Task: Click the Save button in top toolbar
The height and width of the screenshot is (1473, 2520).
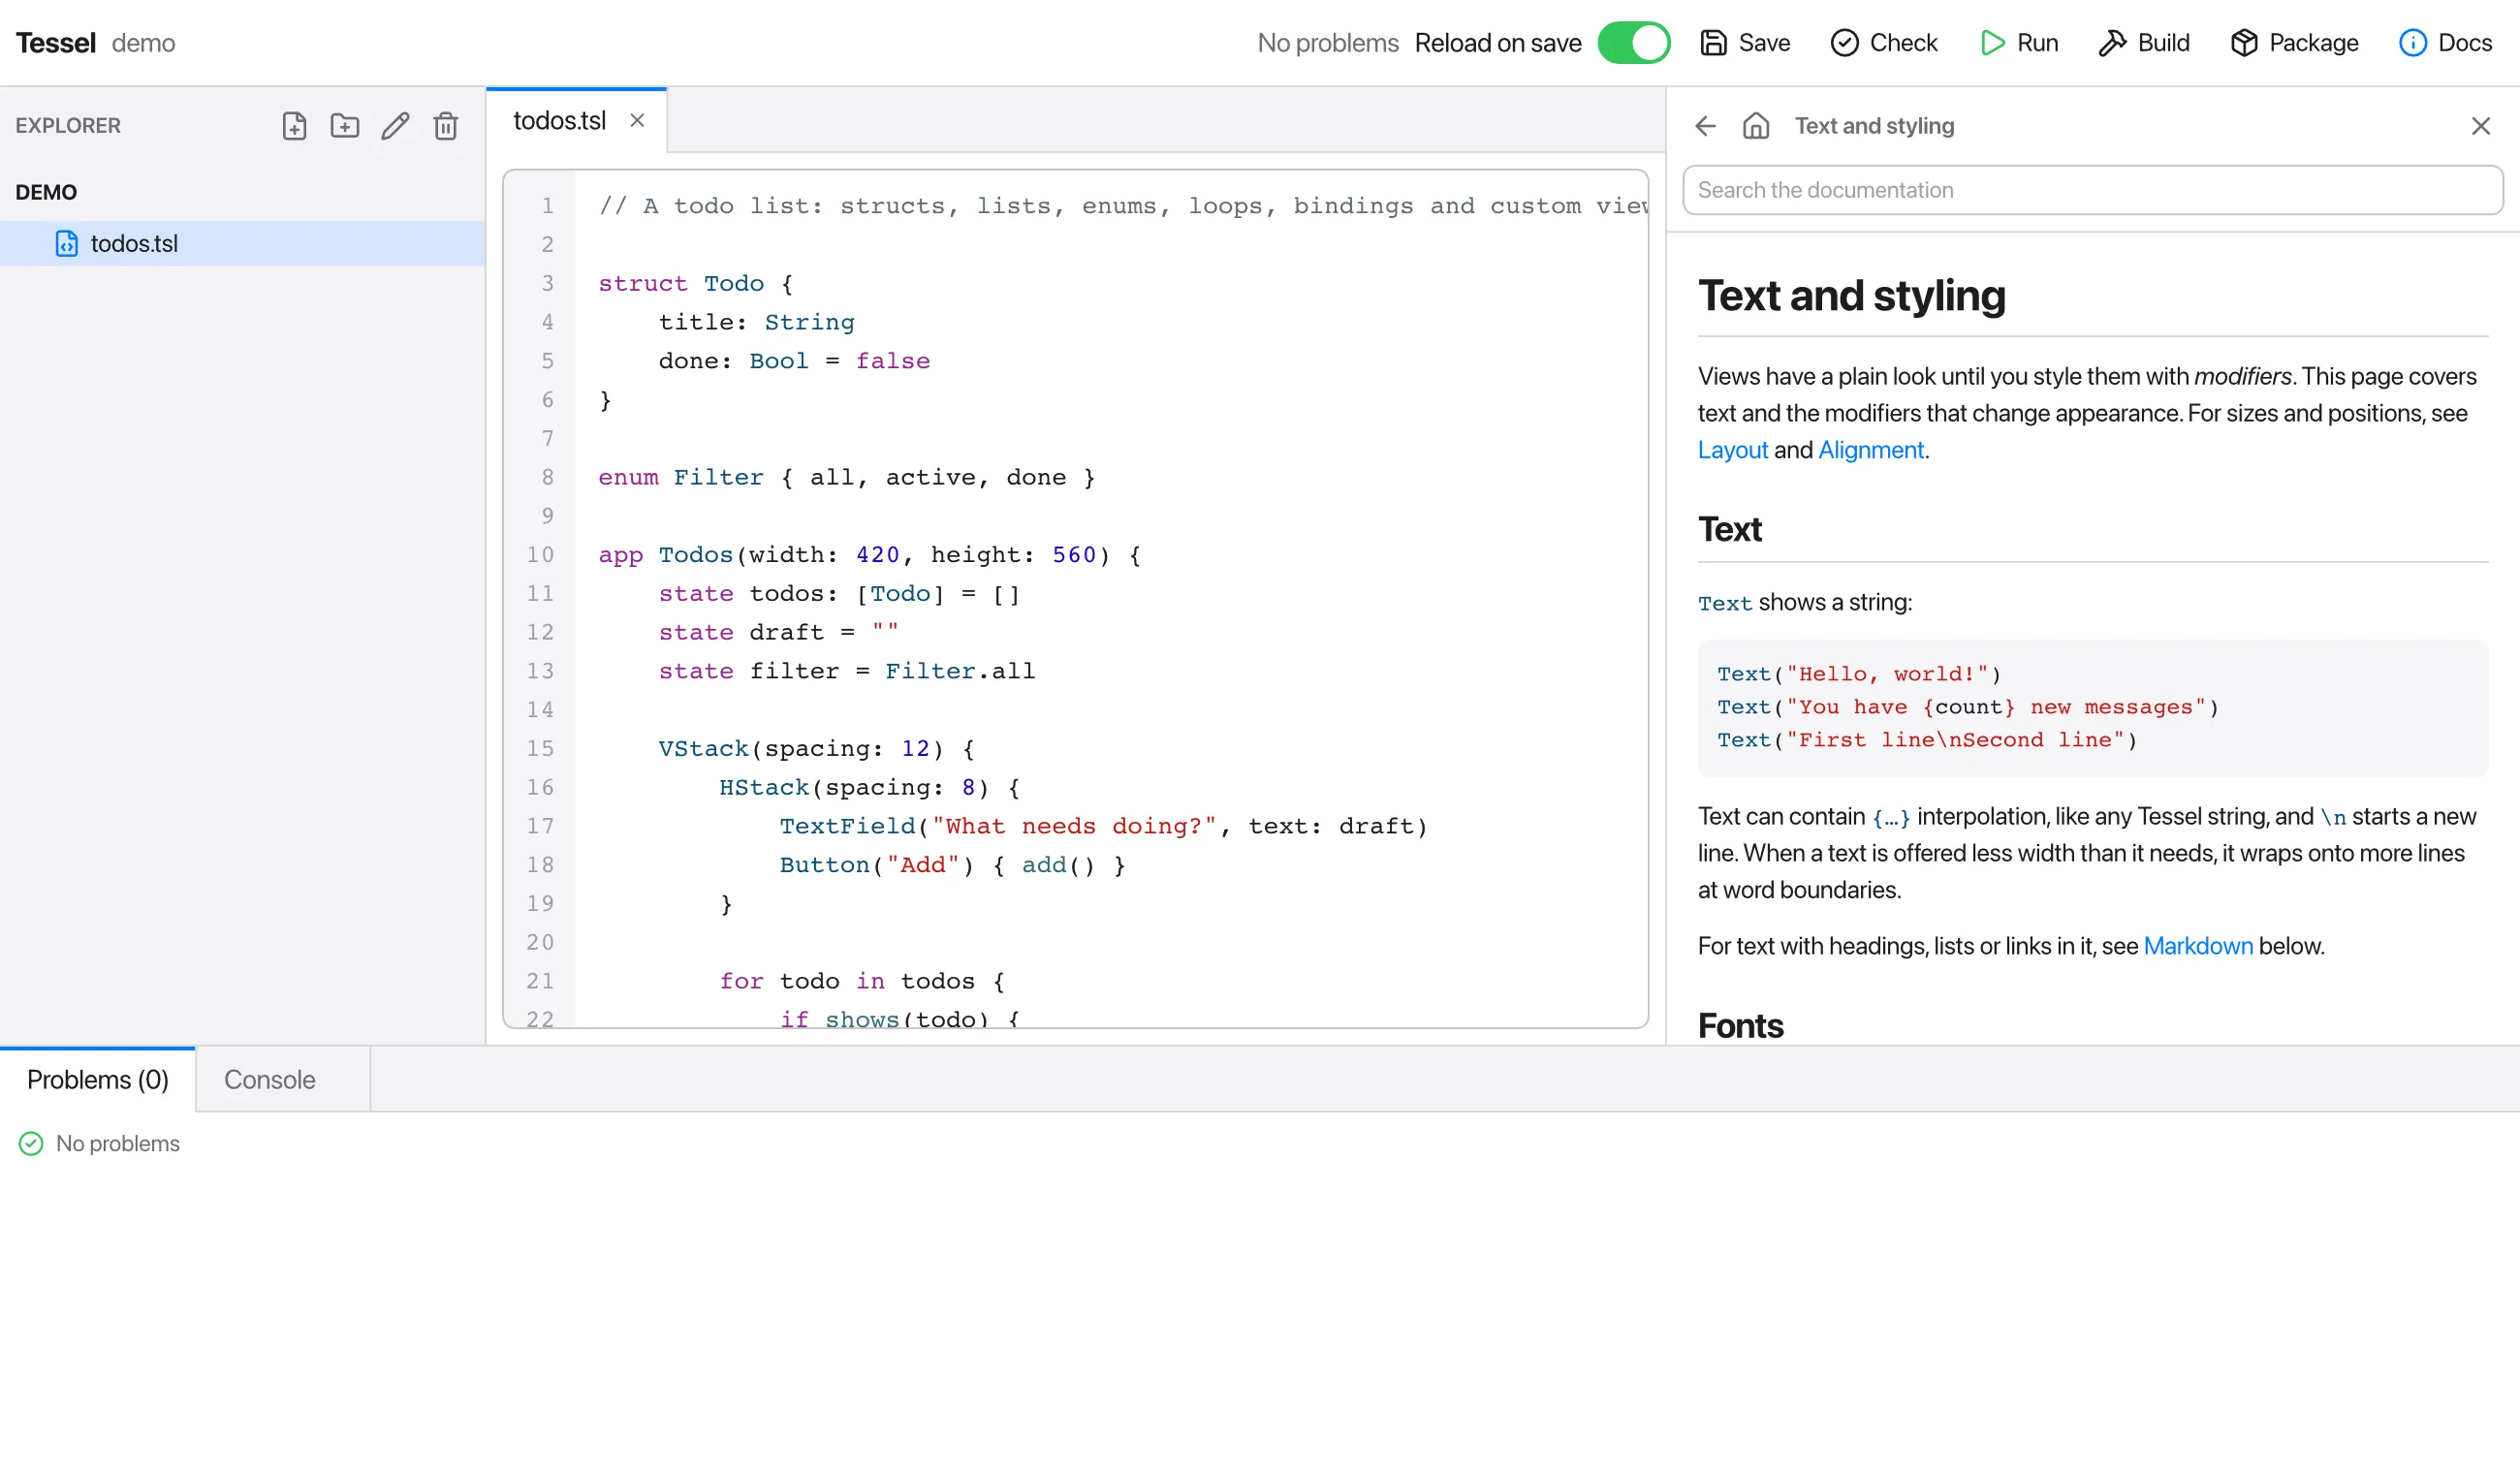Action: [x=1745, y=43]
